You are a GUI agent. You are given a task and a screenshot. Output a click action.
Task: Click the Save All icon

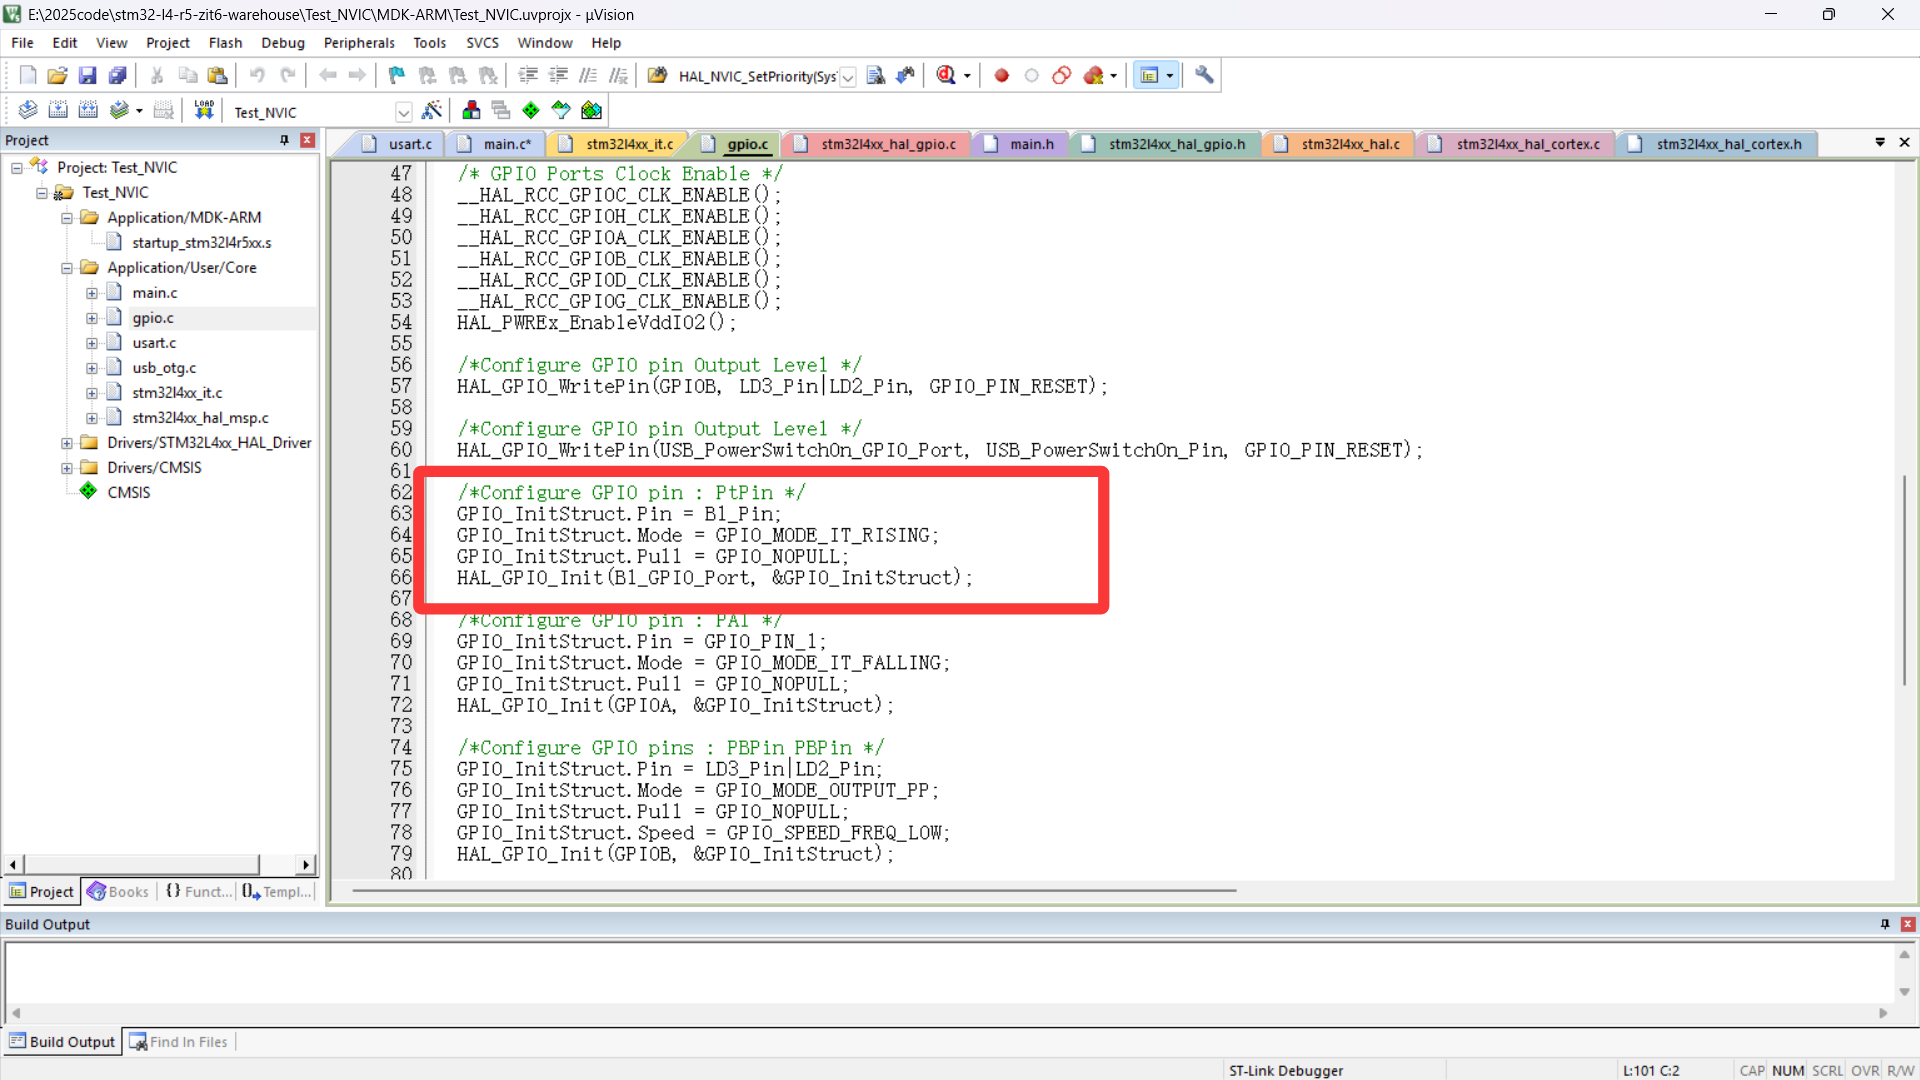pos(117,75)
